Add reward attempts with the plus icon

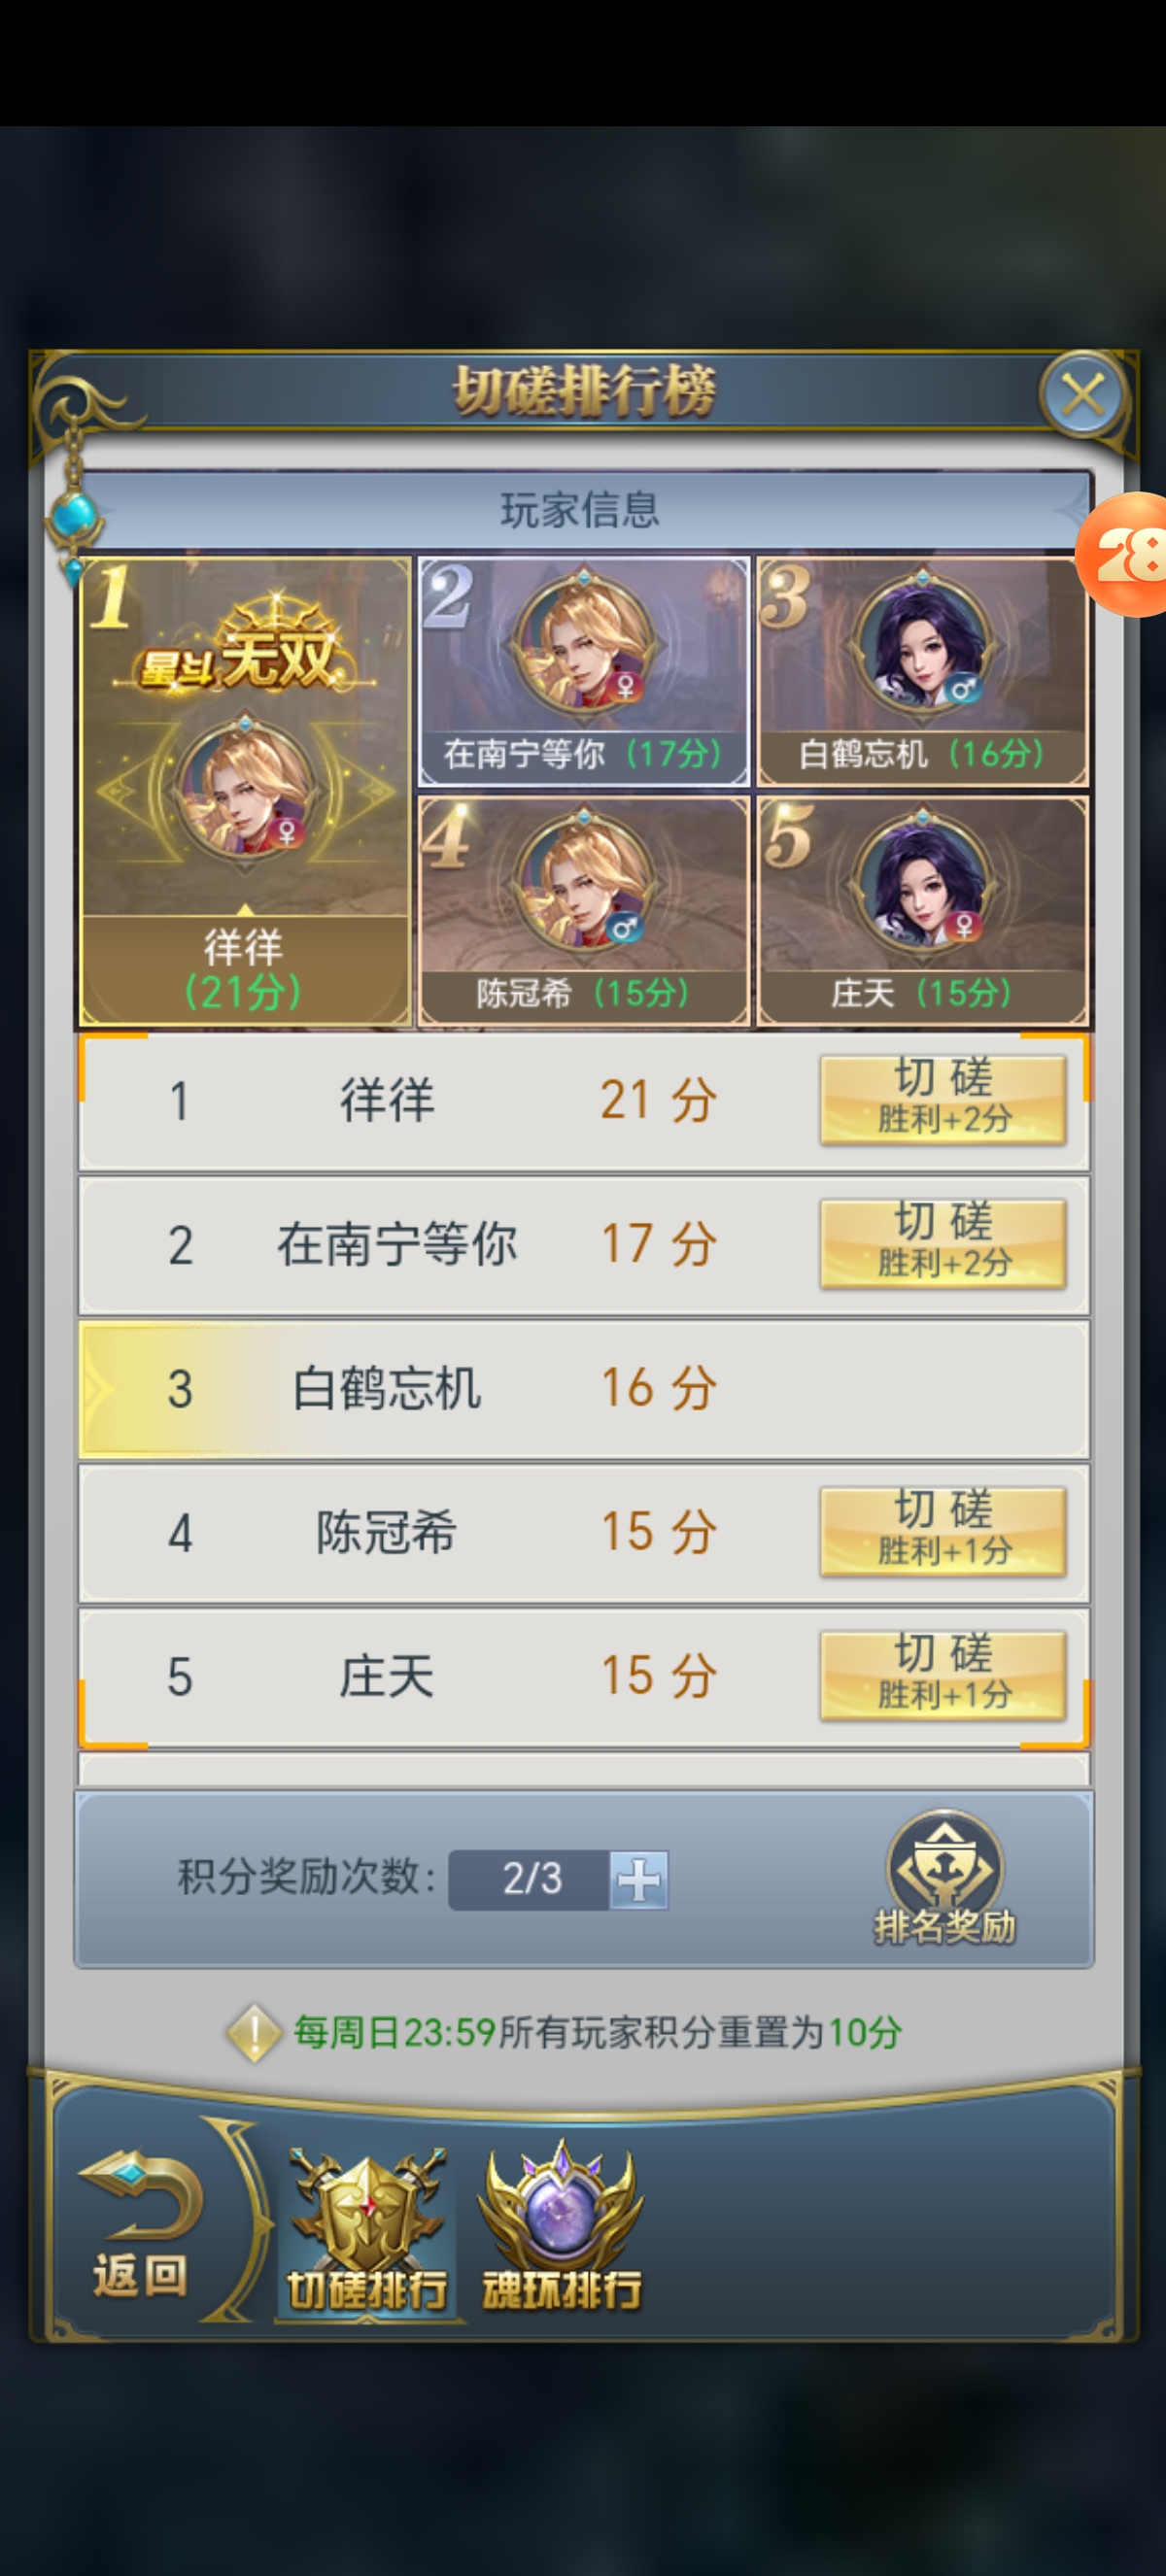coord(639,1880)
